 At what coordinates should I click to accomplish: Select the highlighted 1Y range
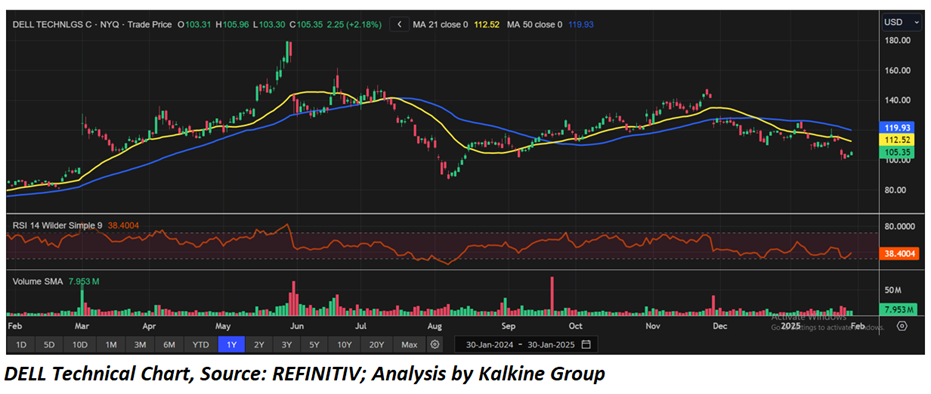[x=231, y=345]
